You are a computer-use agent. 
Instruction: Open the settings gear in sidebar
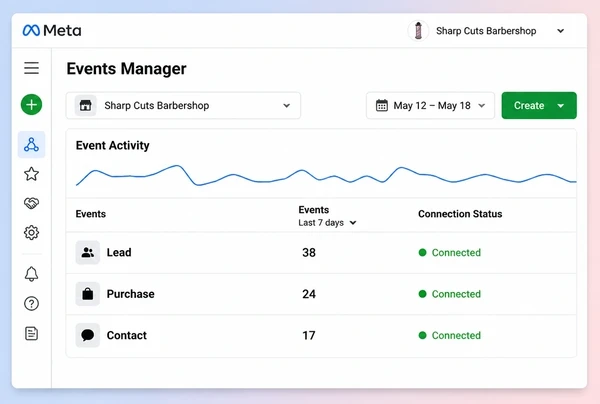31,233
